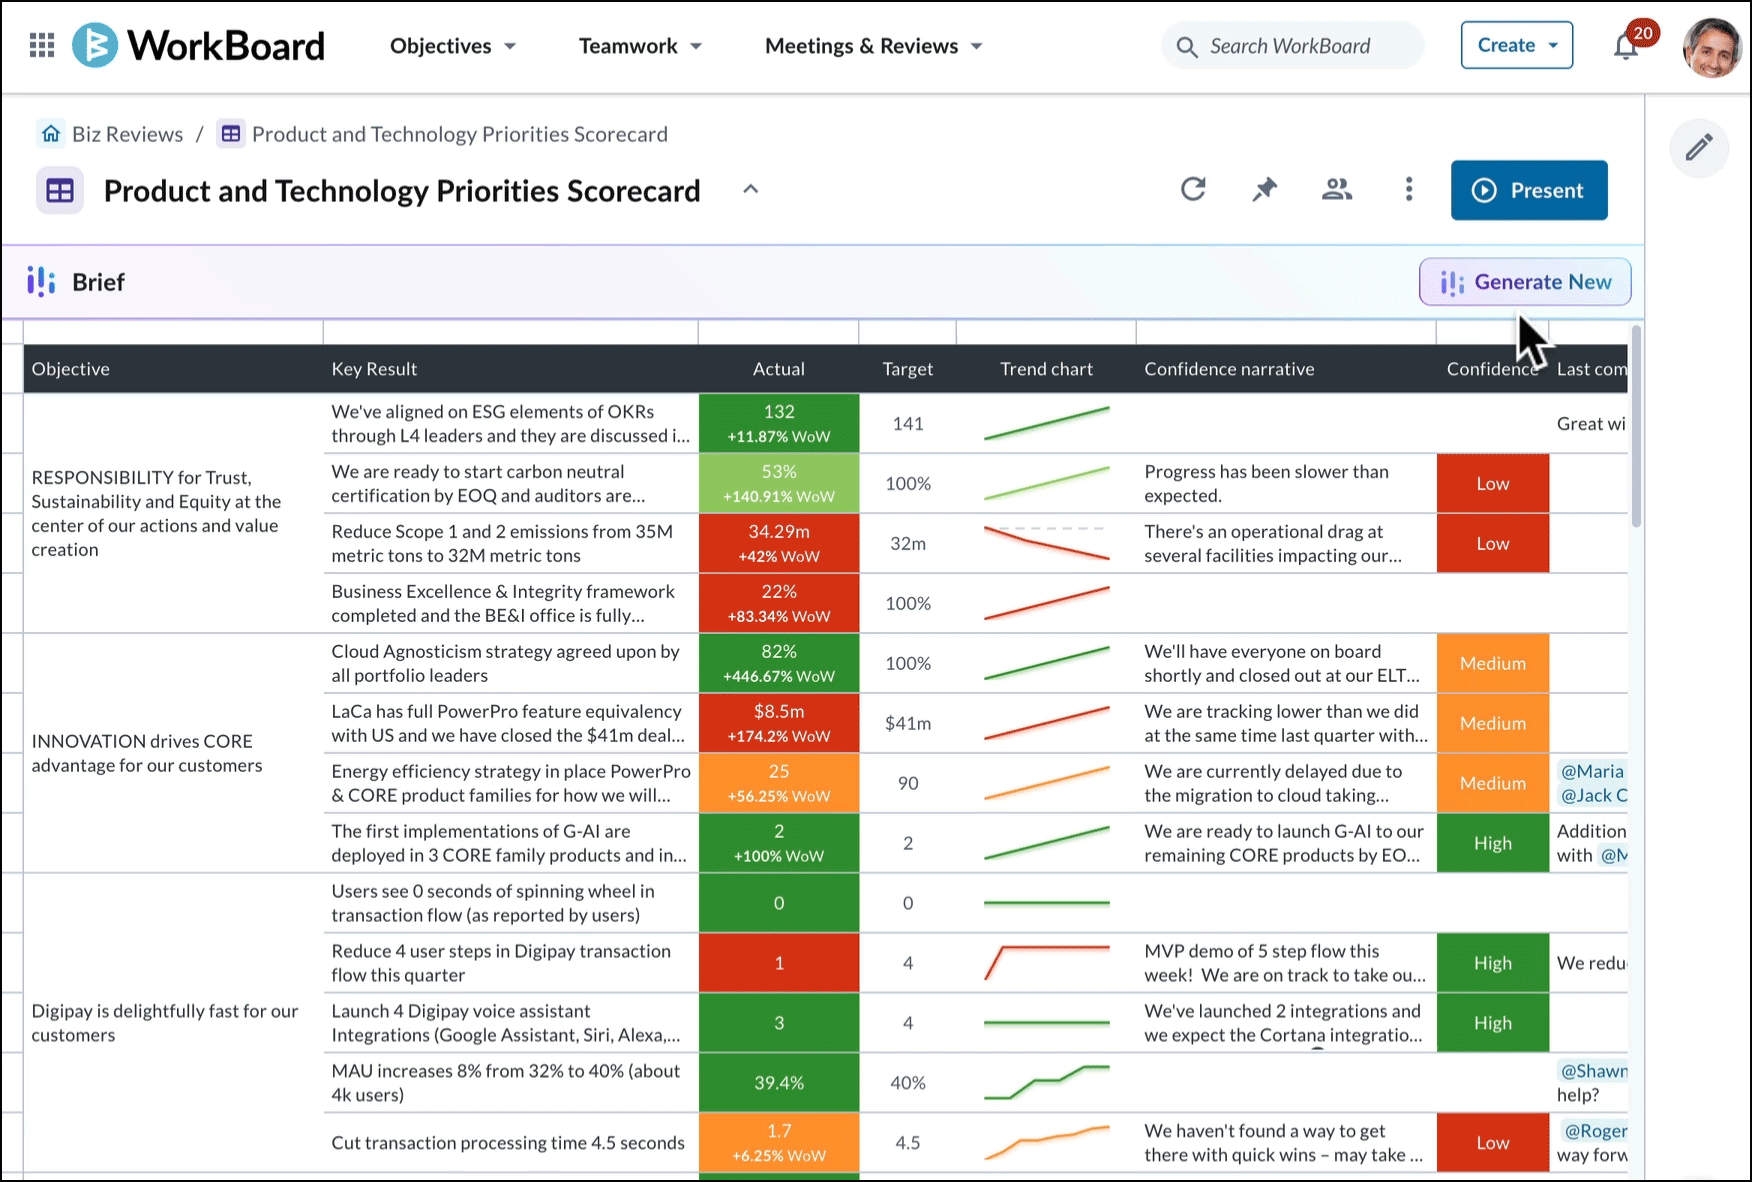Refresh the scorecard
Image resolution: width=1752 pixels, height=1182 pixels.
(1193, 189)
